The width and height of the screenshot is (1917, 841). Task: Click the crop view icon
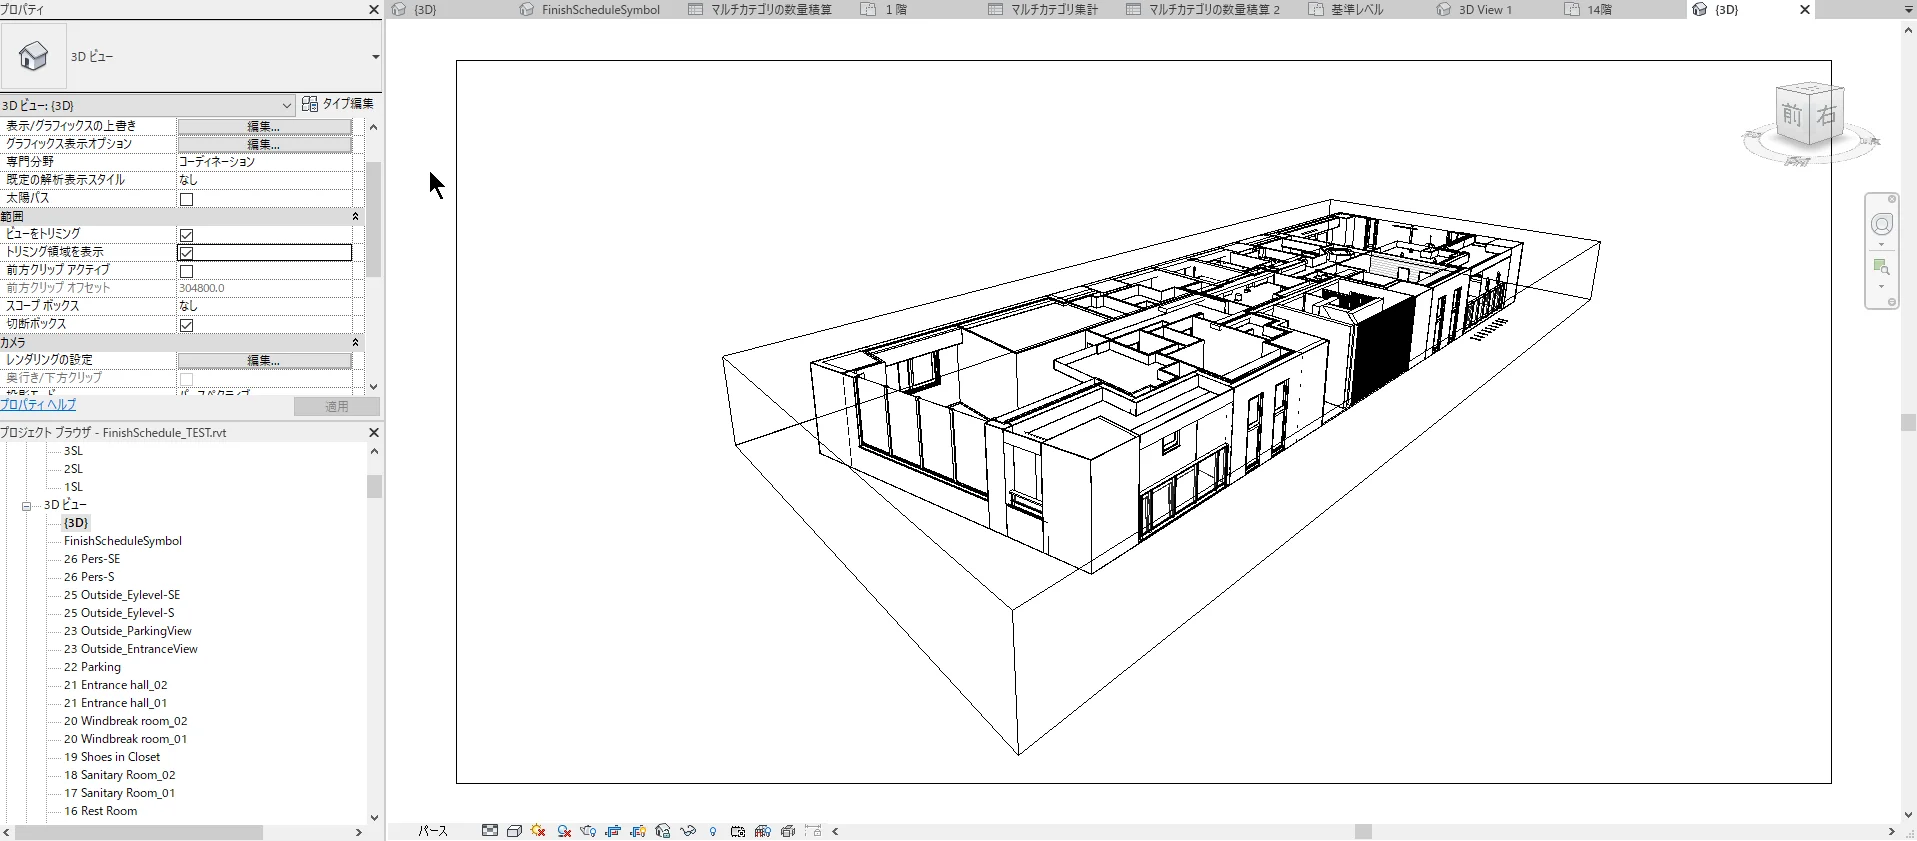coord(613,831)
